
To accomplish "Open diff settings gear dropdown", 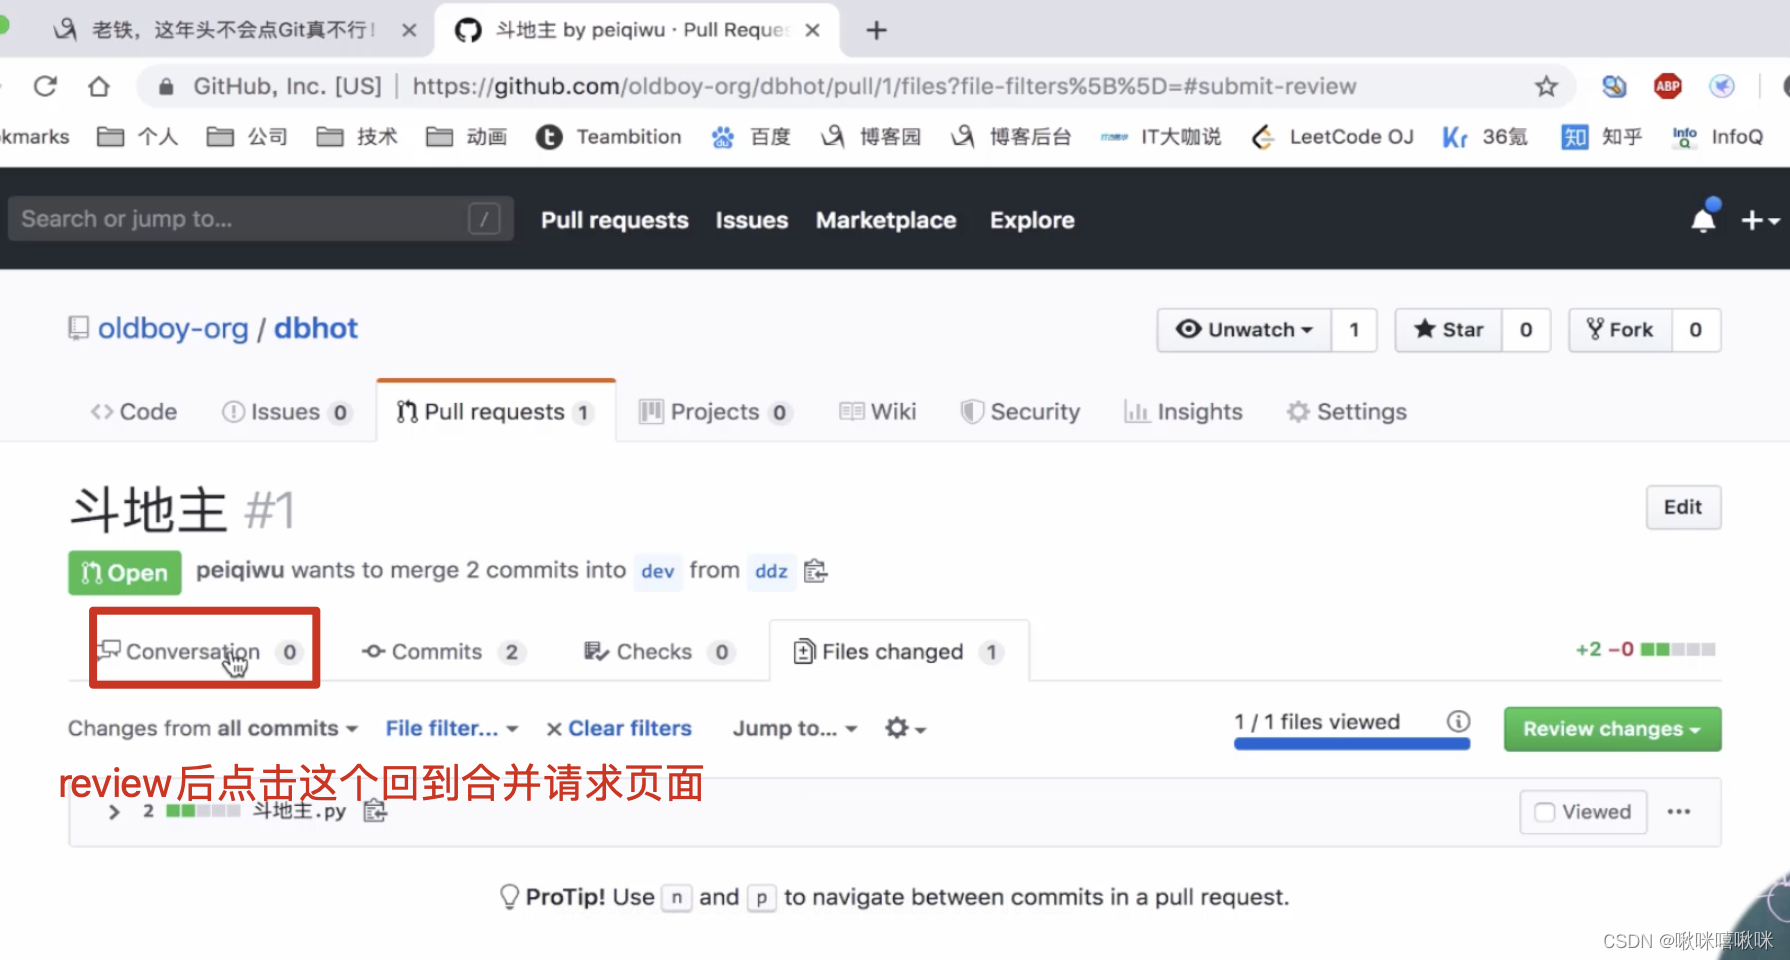I will [x=905, y=728].
